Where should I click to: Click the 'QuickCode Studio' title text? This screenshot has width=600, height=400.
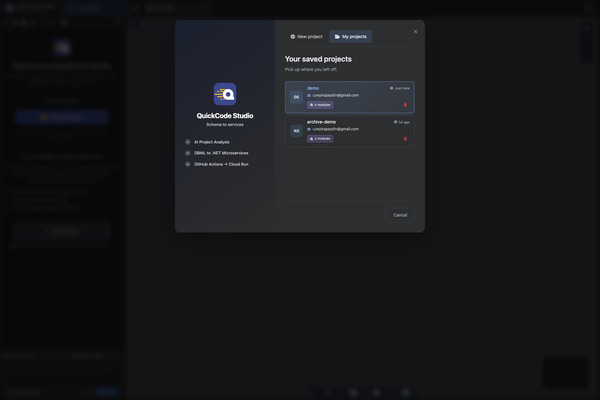(225, 116)
